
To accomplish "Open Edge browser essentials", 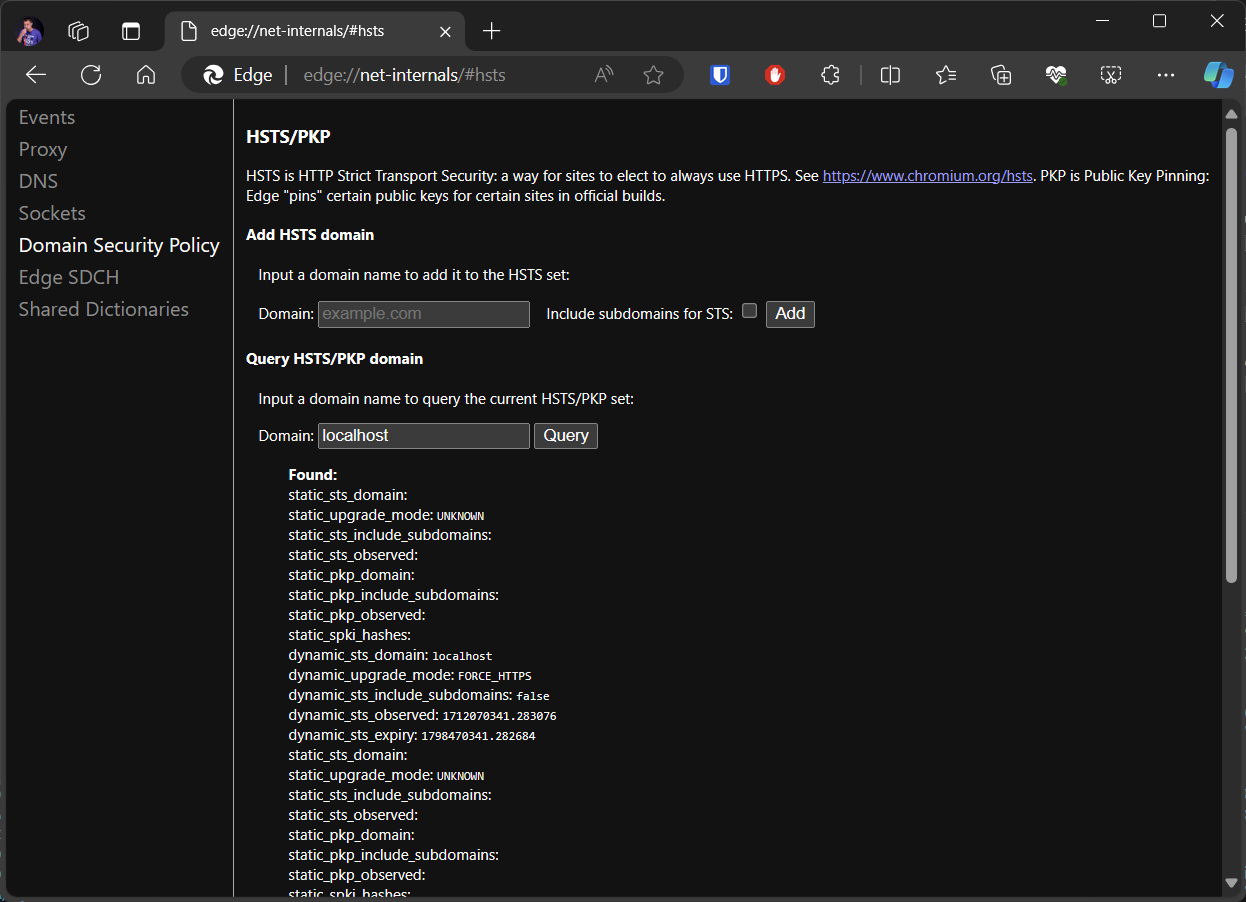I will tap(1055, 74).
